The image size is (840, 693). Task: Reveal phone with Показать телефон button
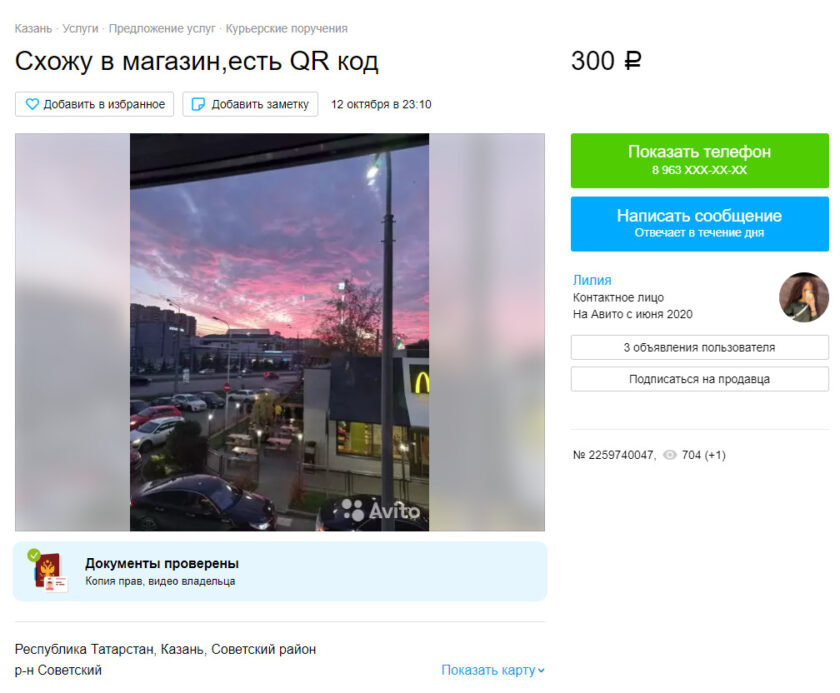[x=700, y=160]
